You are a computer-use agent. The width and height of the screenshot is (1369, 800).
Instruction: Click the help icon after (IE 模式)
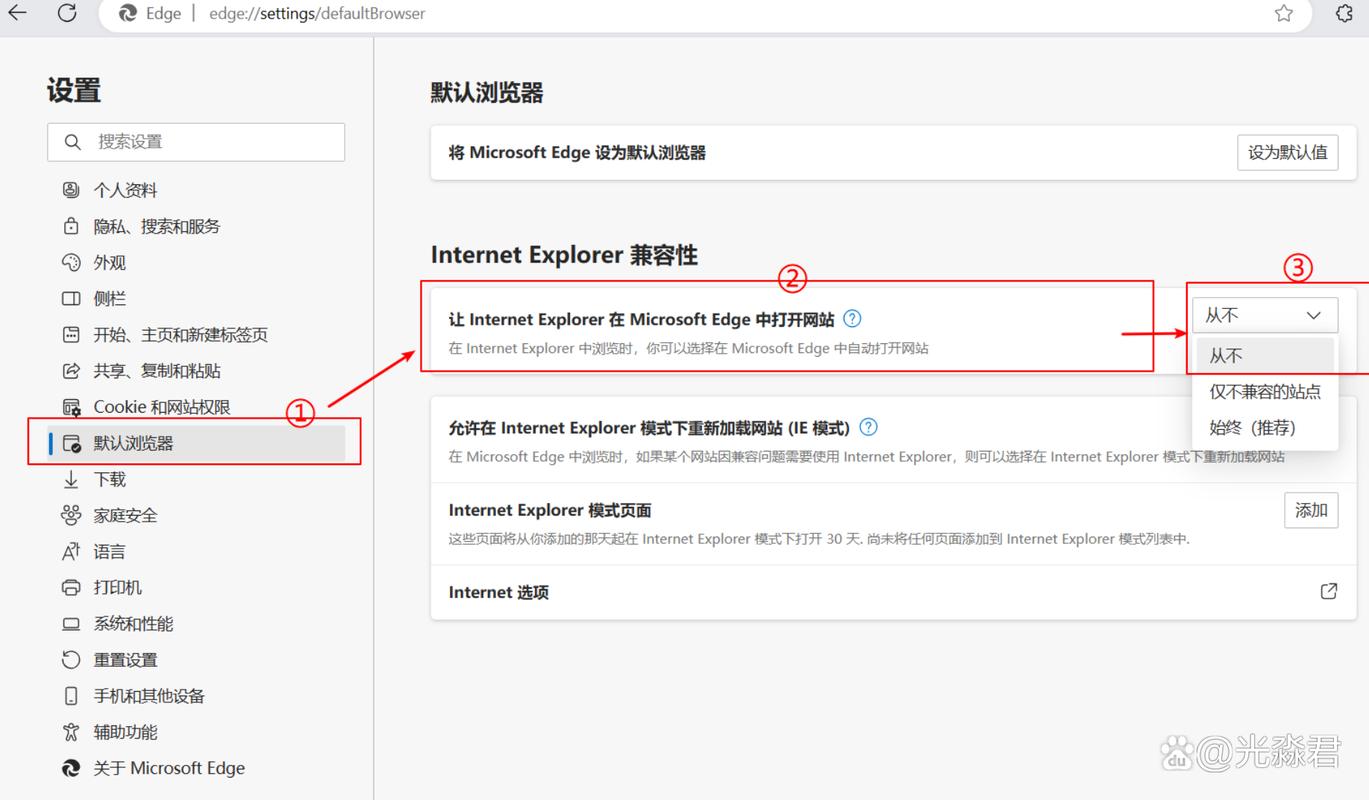868,427
